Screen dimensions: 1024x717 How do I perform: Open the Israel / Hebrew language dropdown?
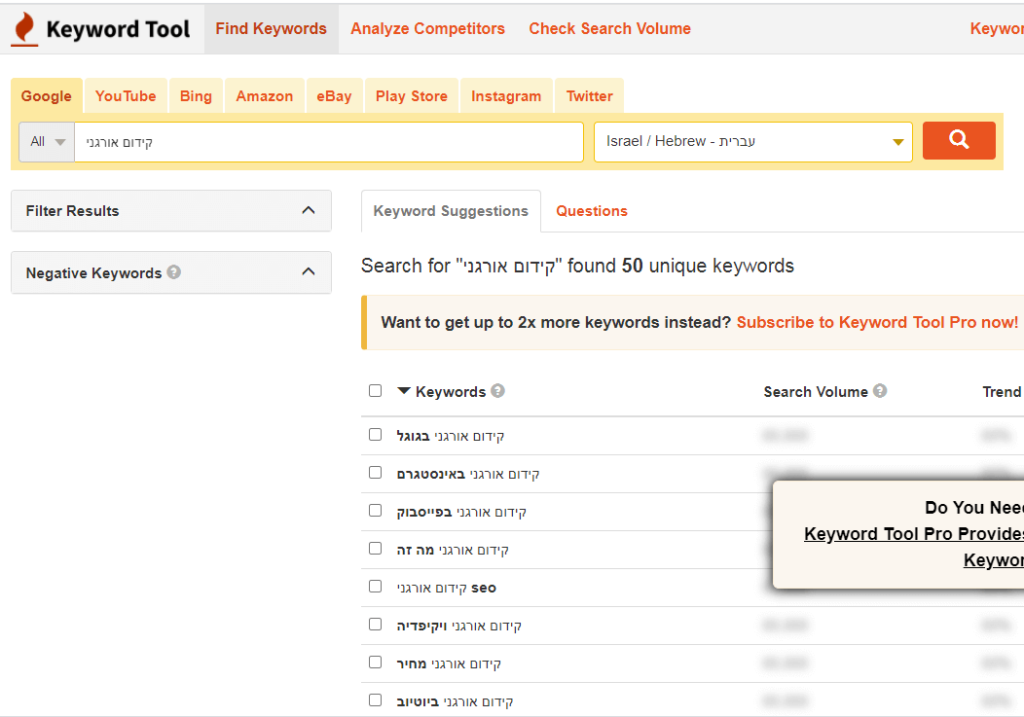753,142
